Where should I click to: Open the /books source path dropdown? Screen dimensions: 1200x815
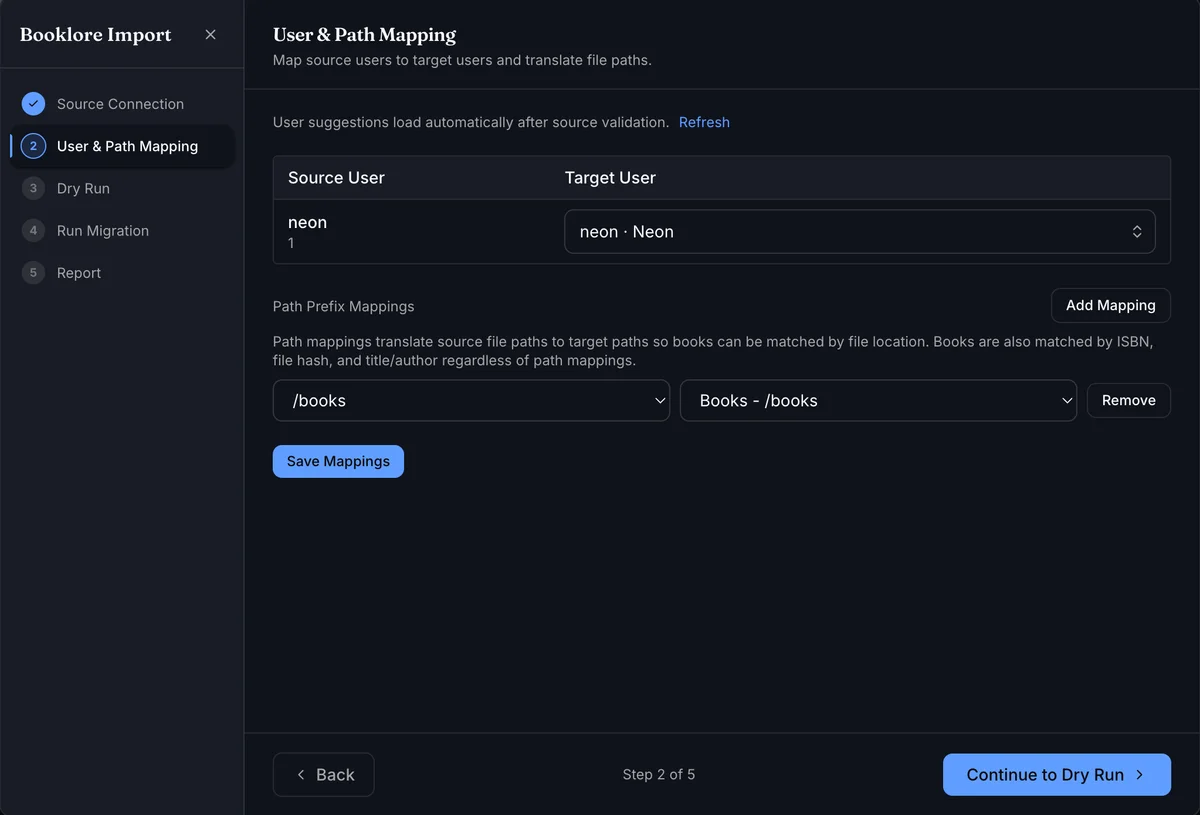tap(471, 400)
